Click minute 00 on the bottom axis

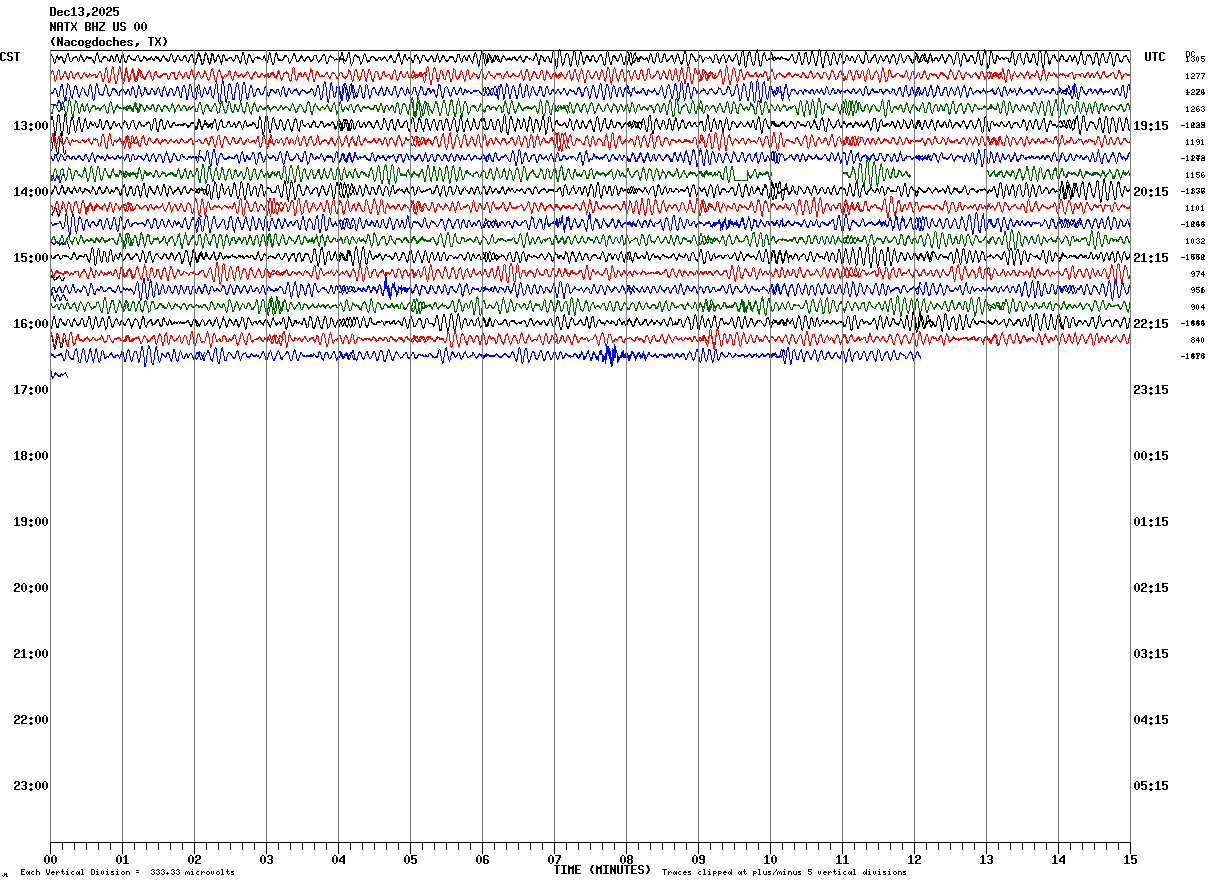pyautogui.click(x=50, y=859)
